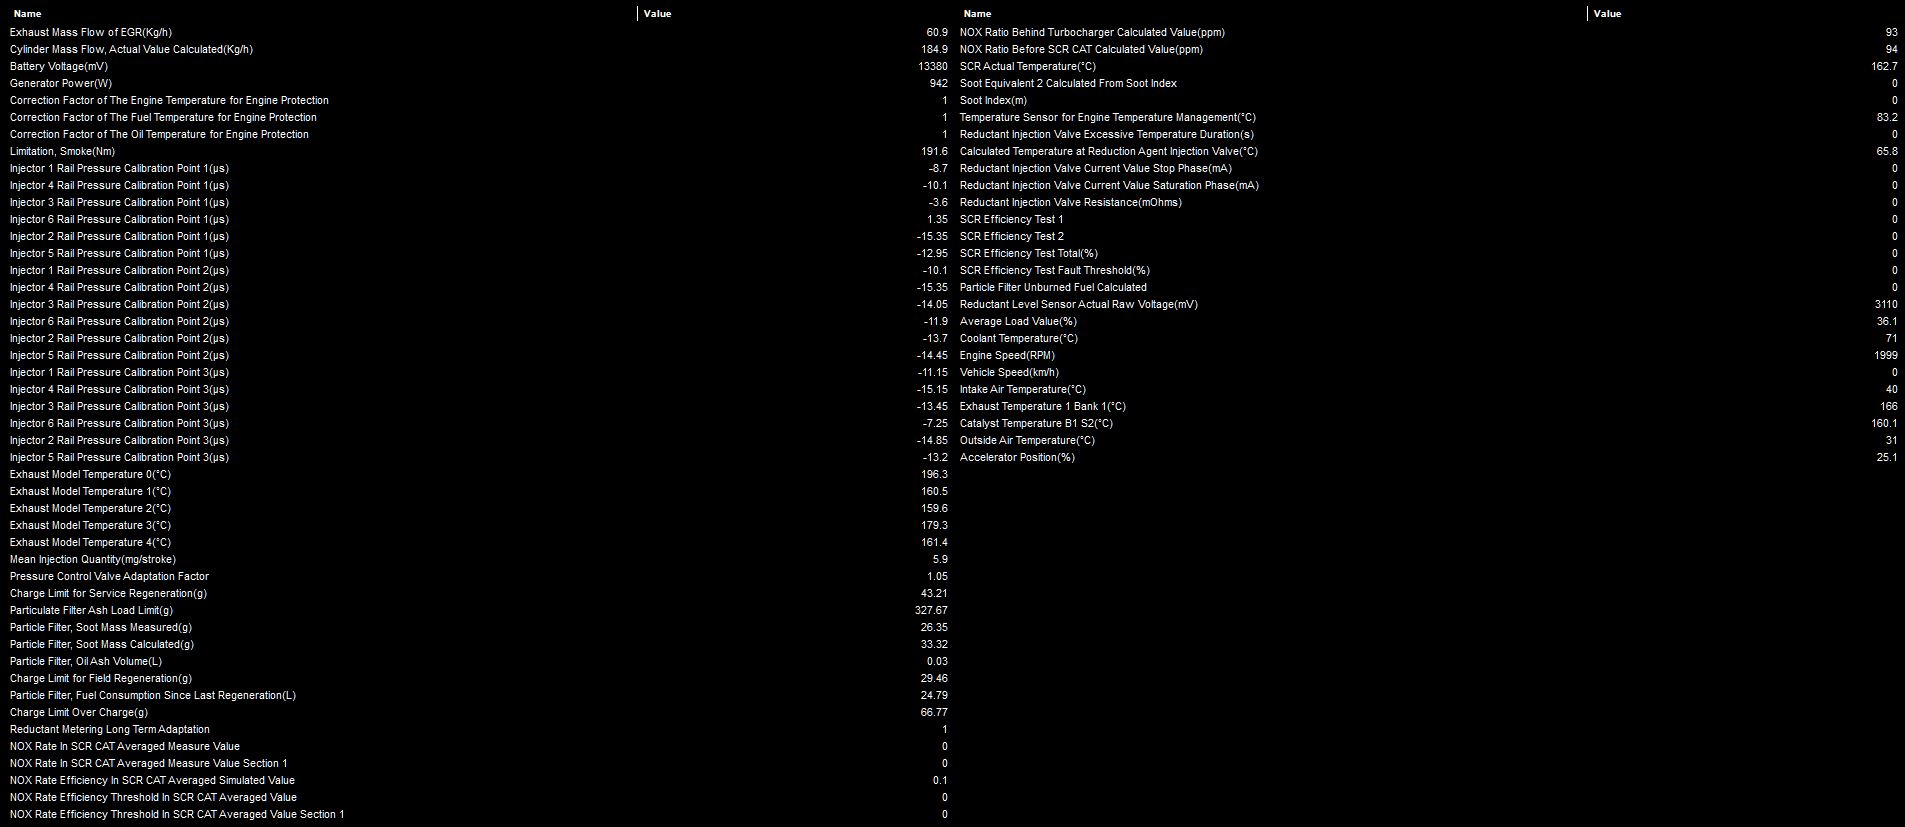Select Pressure Control Valve Adaptation Factor row

[x=478, y=576]
